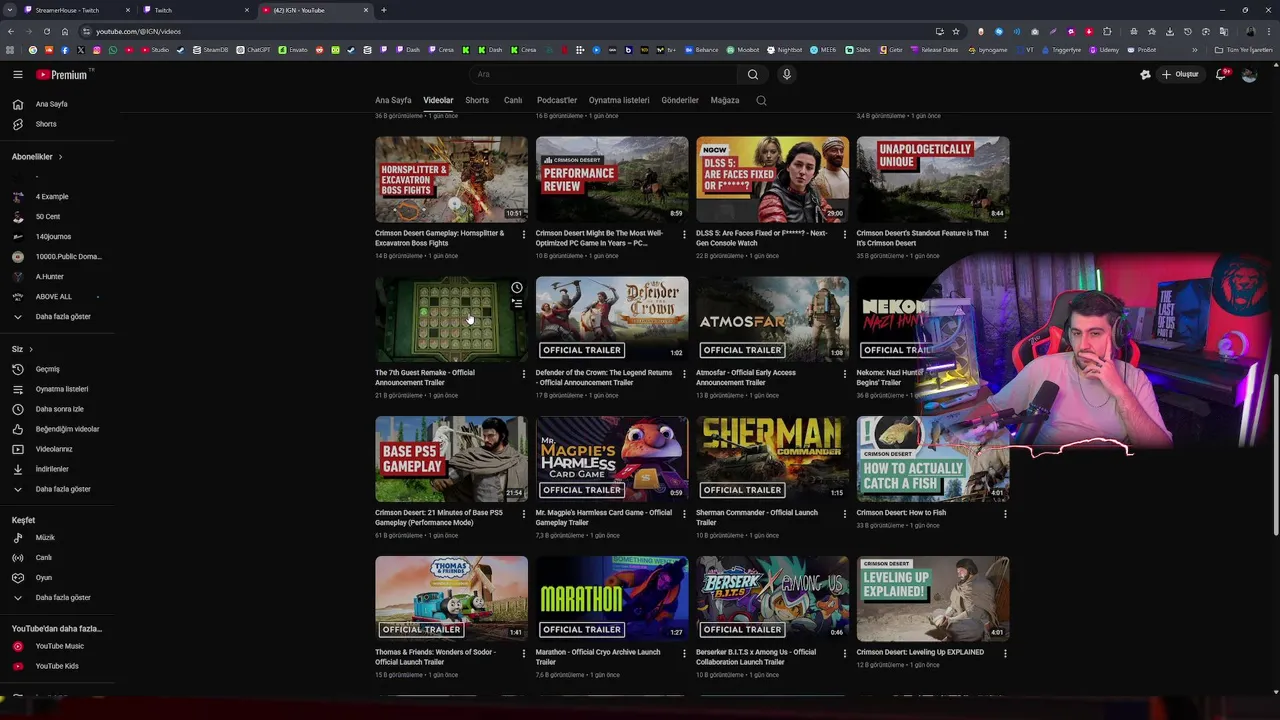Screen dimensions: 1280x720
Task: Open ChatGPT bookmark in bookmarks bar
Action: coord(254,50)
